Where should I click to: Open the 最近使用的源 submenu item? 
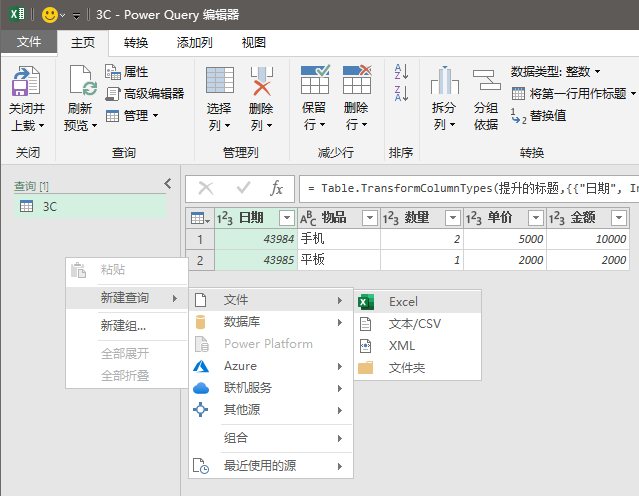[x=271, y=466]
